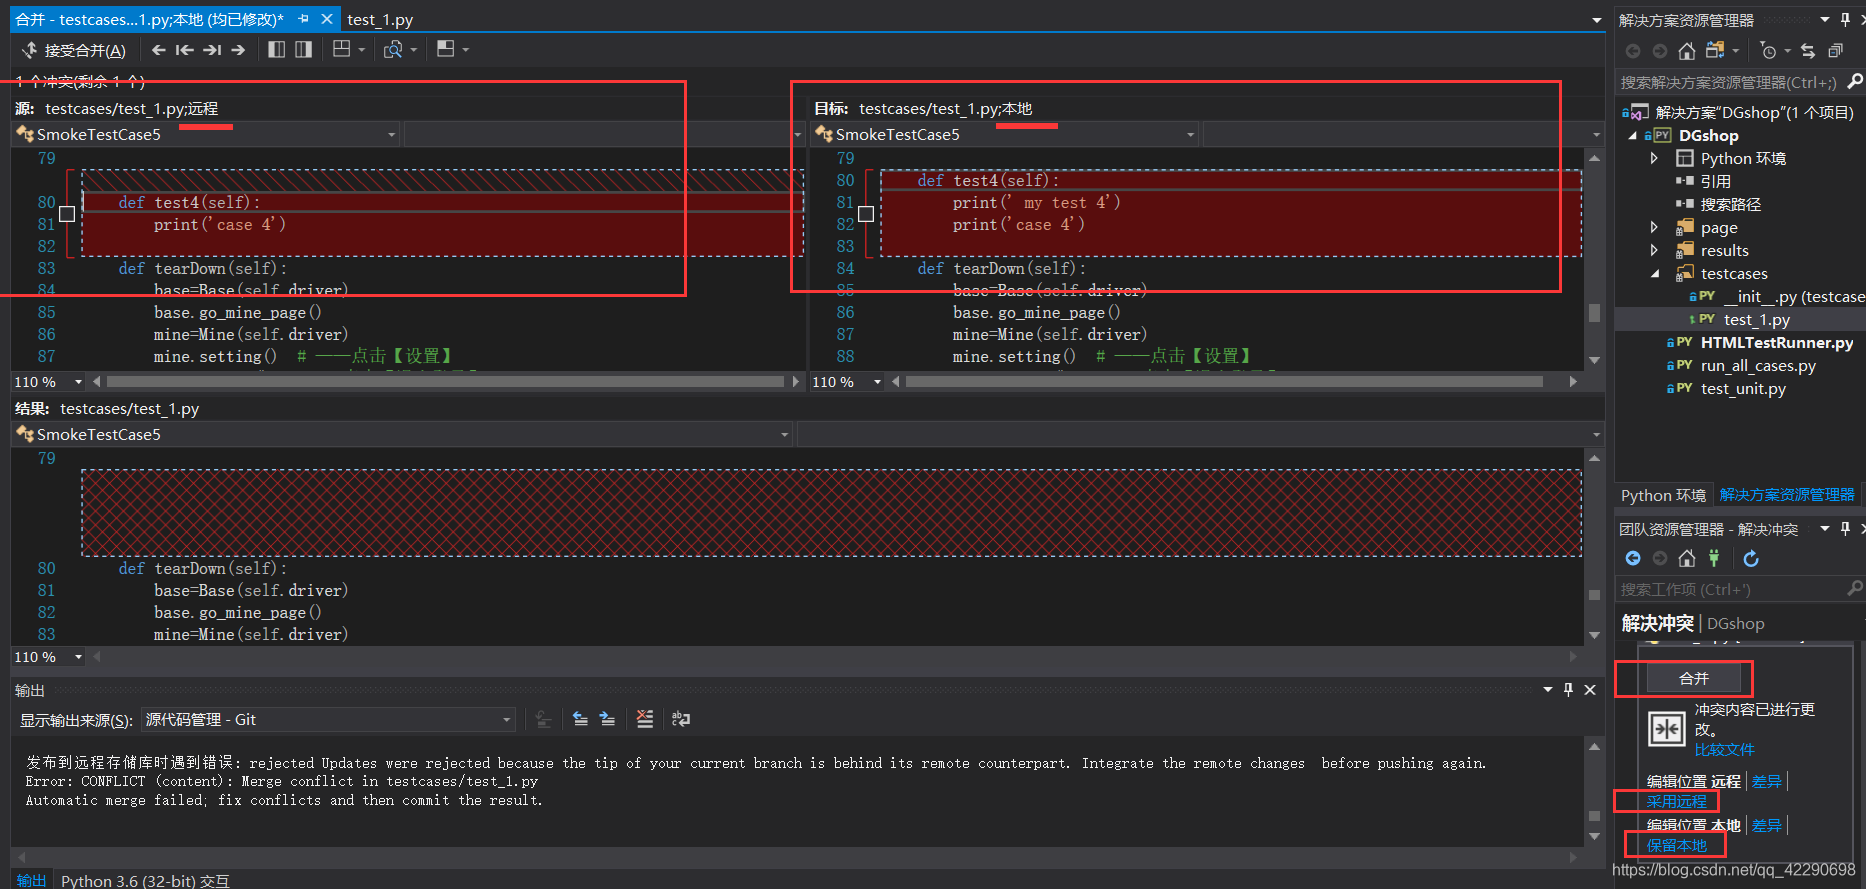
Task: Open dropdown next to focus pane icon
Action: point(465,49)
